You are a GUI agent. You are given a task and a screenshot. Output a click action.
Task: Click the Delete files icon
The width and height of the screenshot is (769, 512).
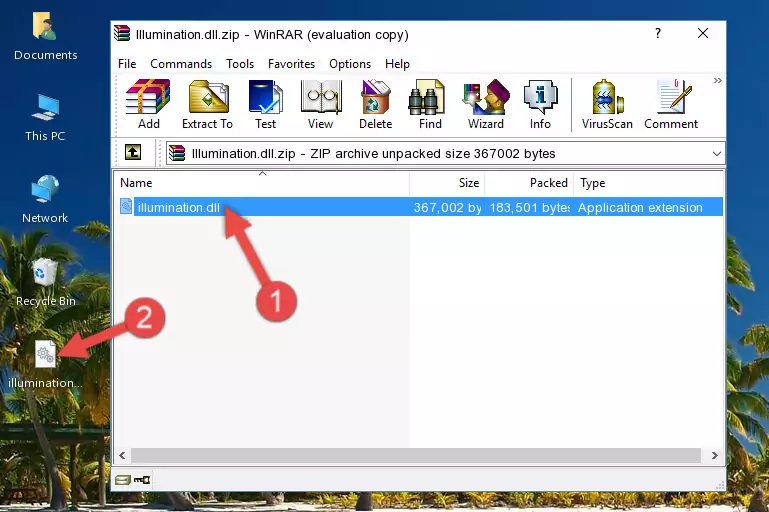click(x=376, y=104)
